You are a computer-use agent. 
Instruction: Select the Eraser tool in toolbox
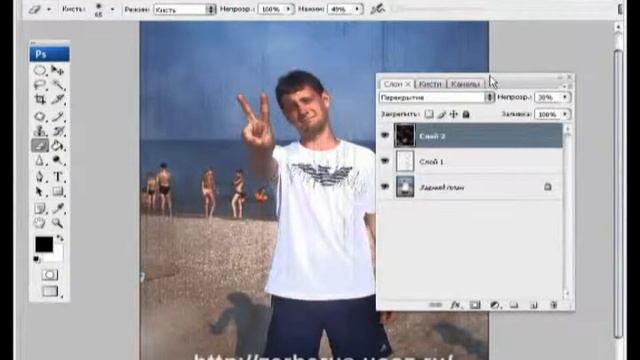pyautogui.click(x=40, y=145)
